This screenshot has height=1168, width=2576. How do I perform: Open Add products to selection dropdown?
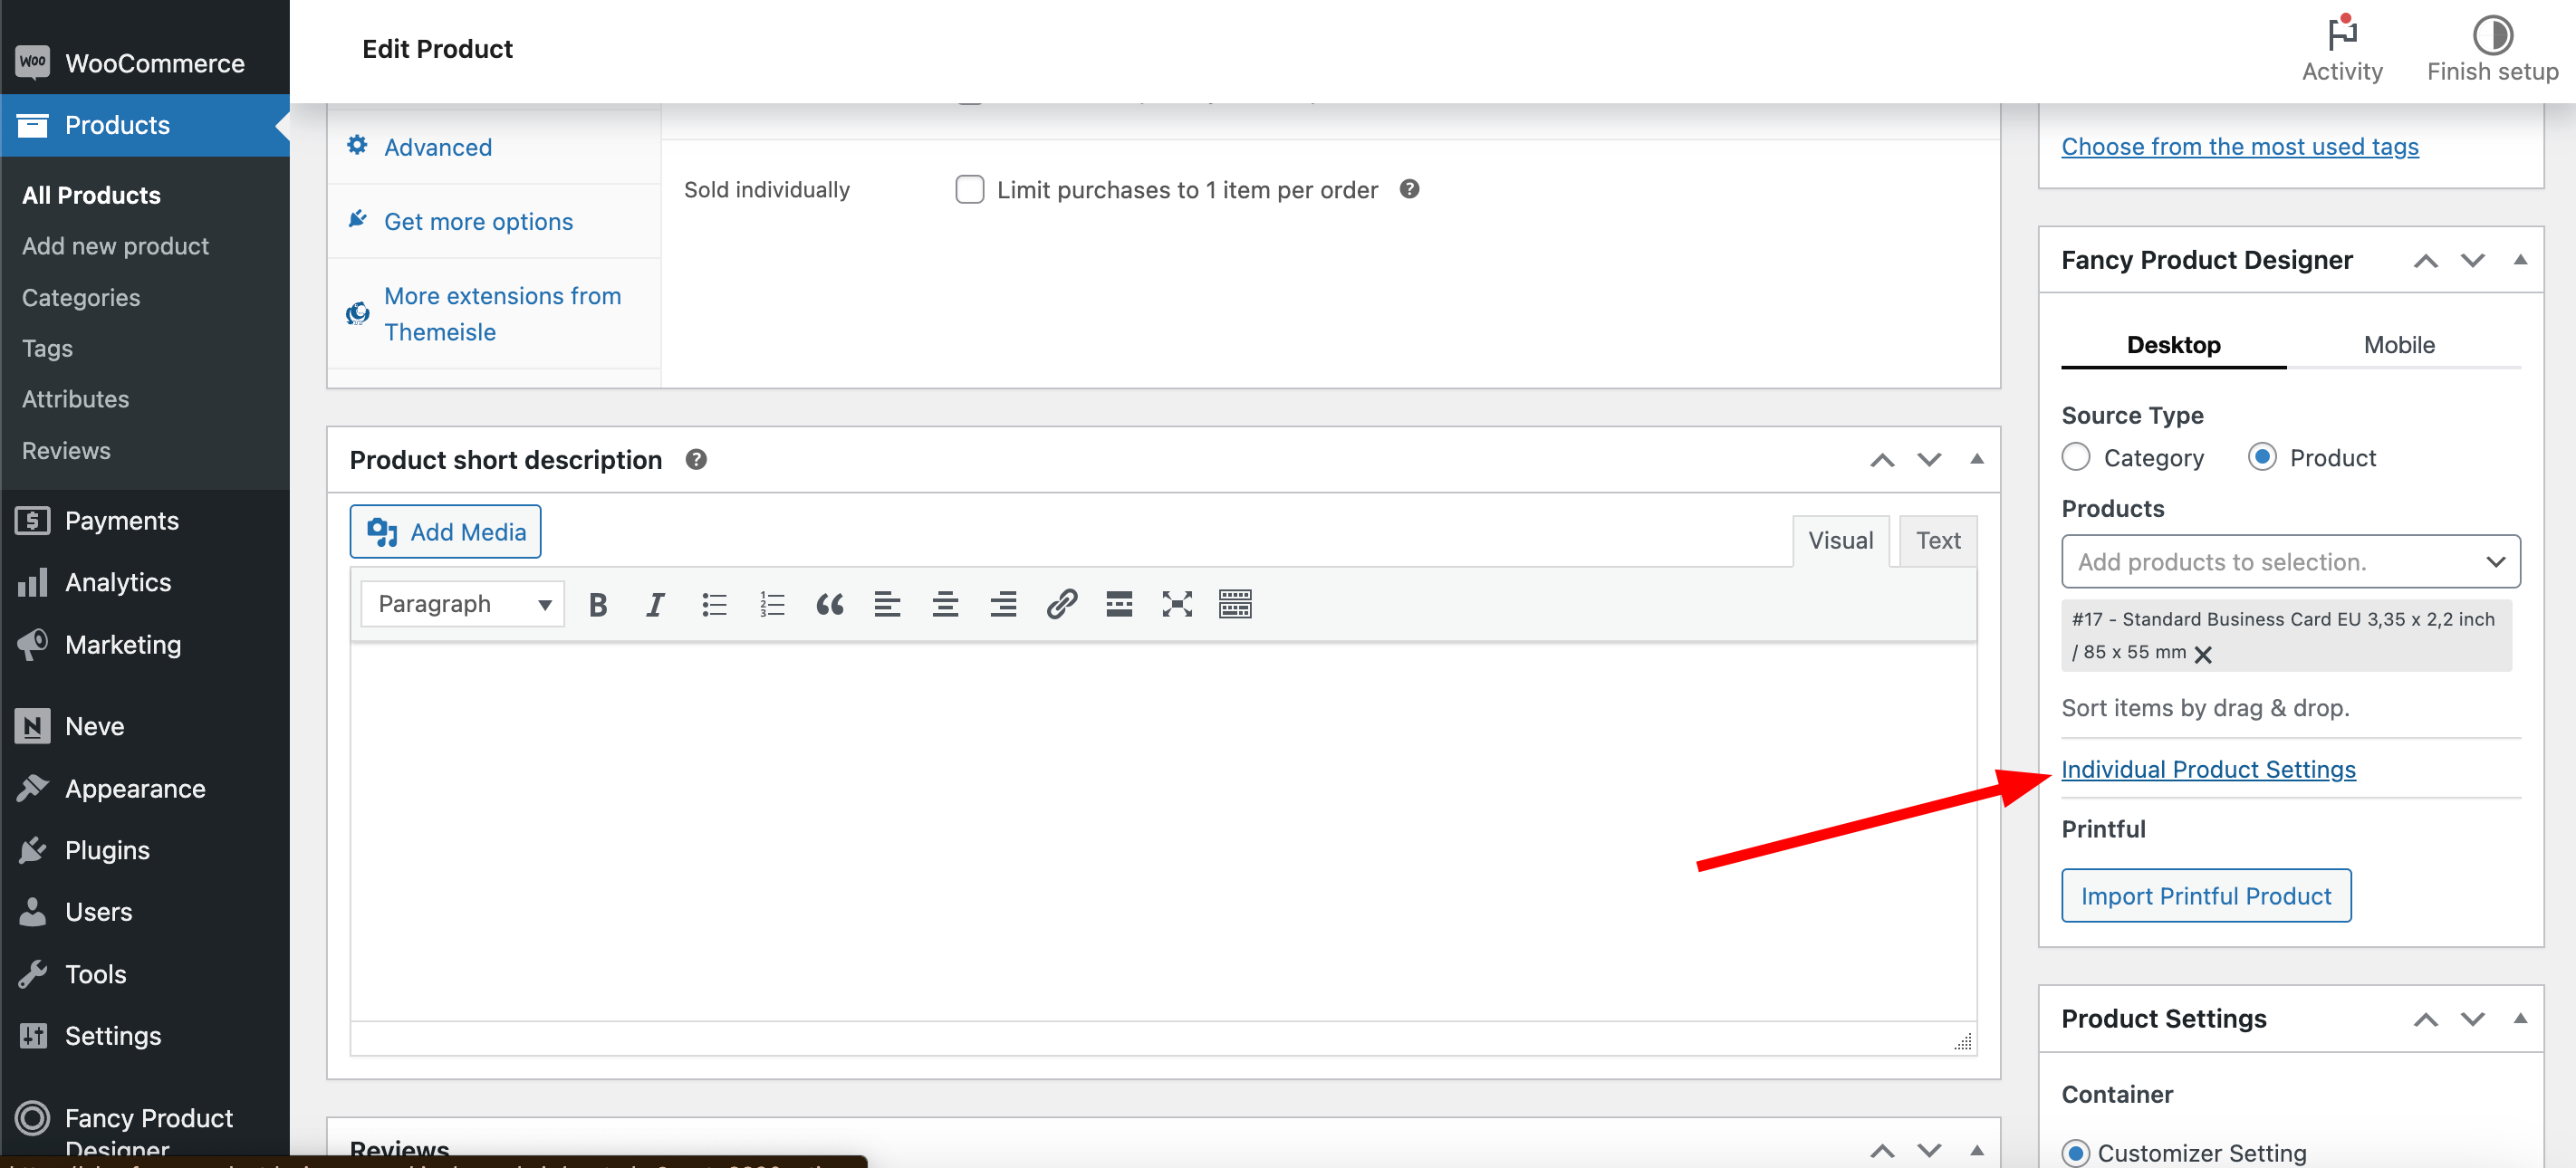coord(2290,562)
